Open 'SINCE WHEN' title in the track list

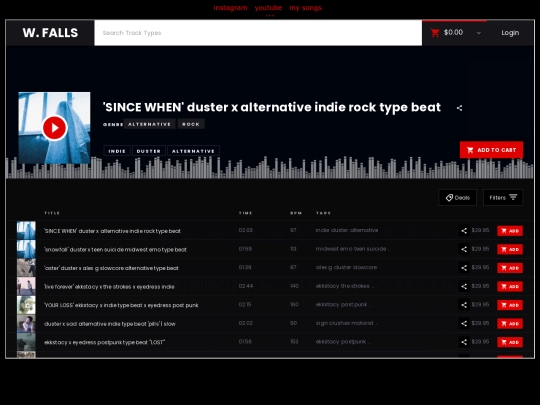(x=112, y=231)
